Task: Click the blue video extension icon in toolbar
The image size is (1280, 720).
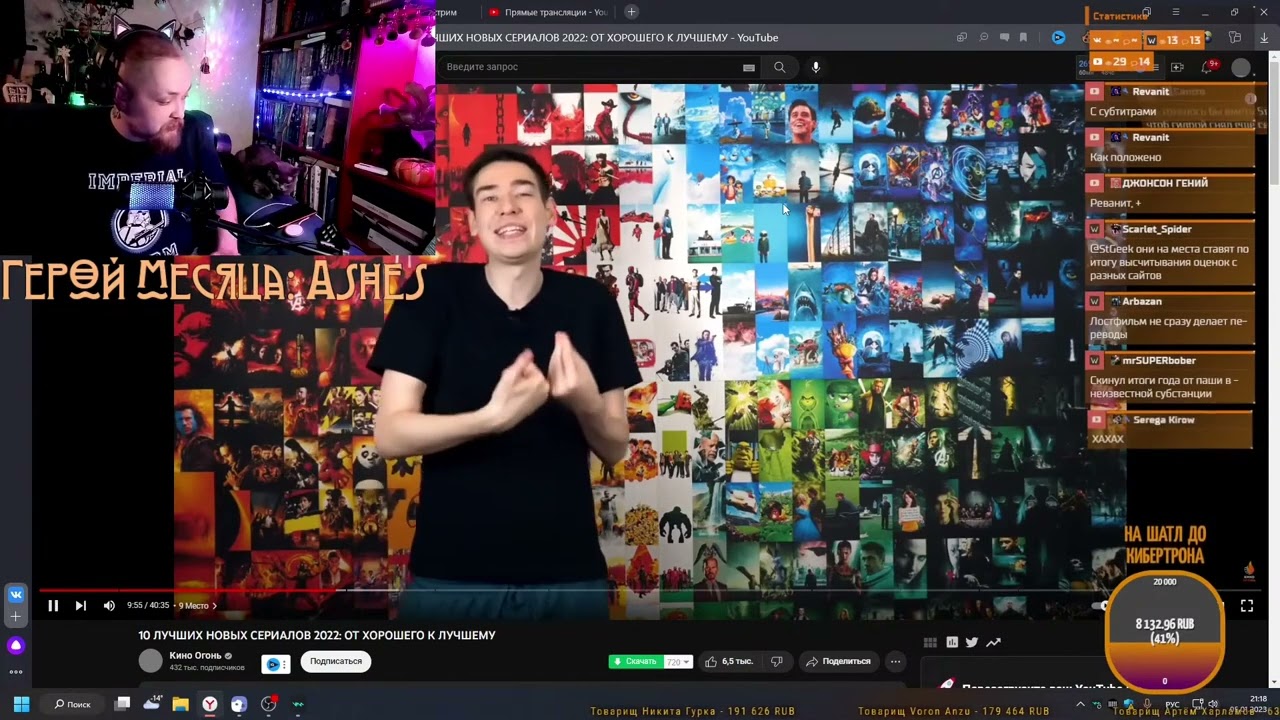Action: (1058, 38)
